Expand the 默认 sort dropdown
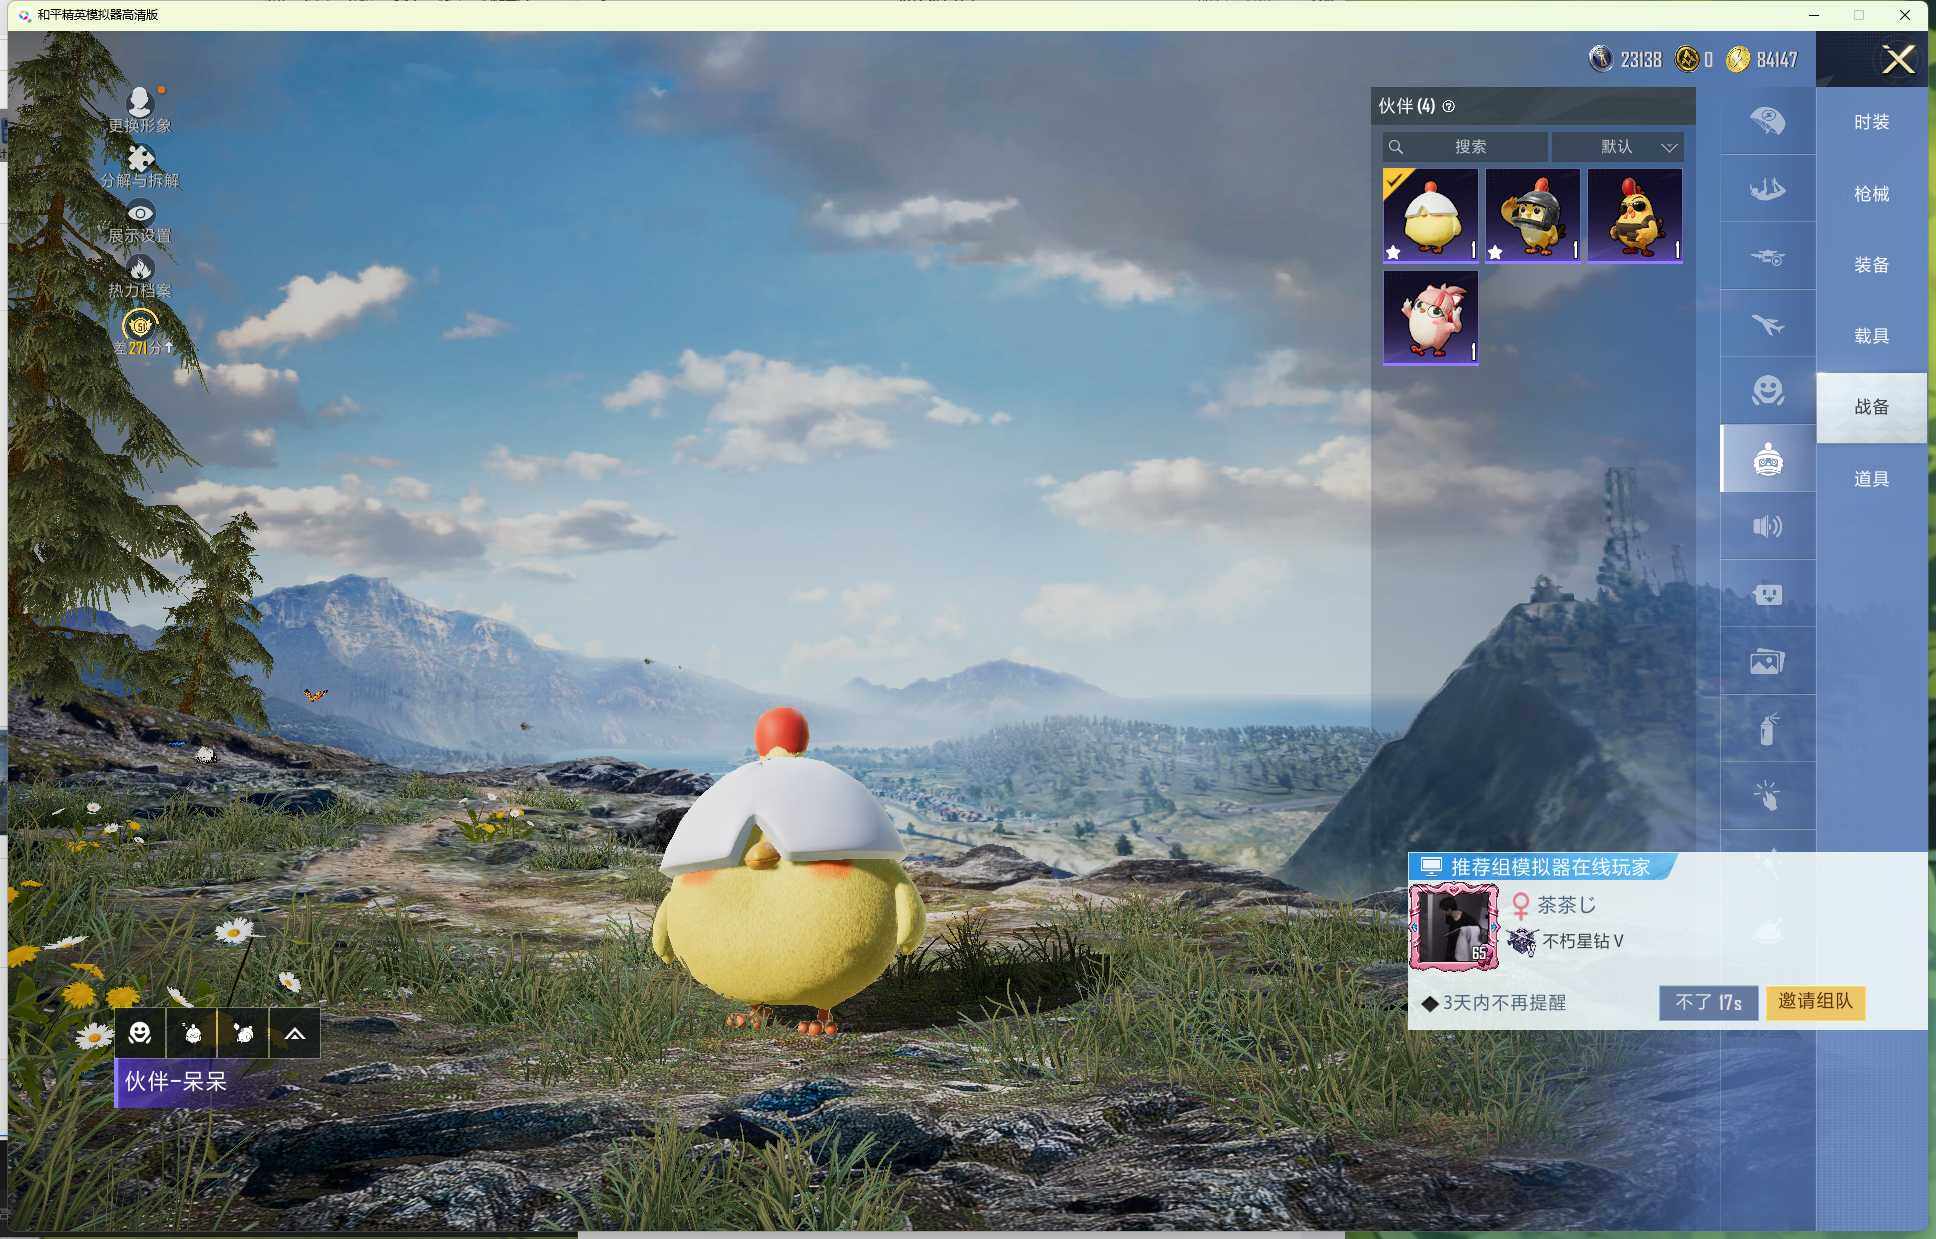 click(x=1618, y=147)
